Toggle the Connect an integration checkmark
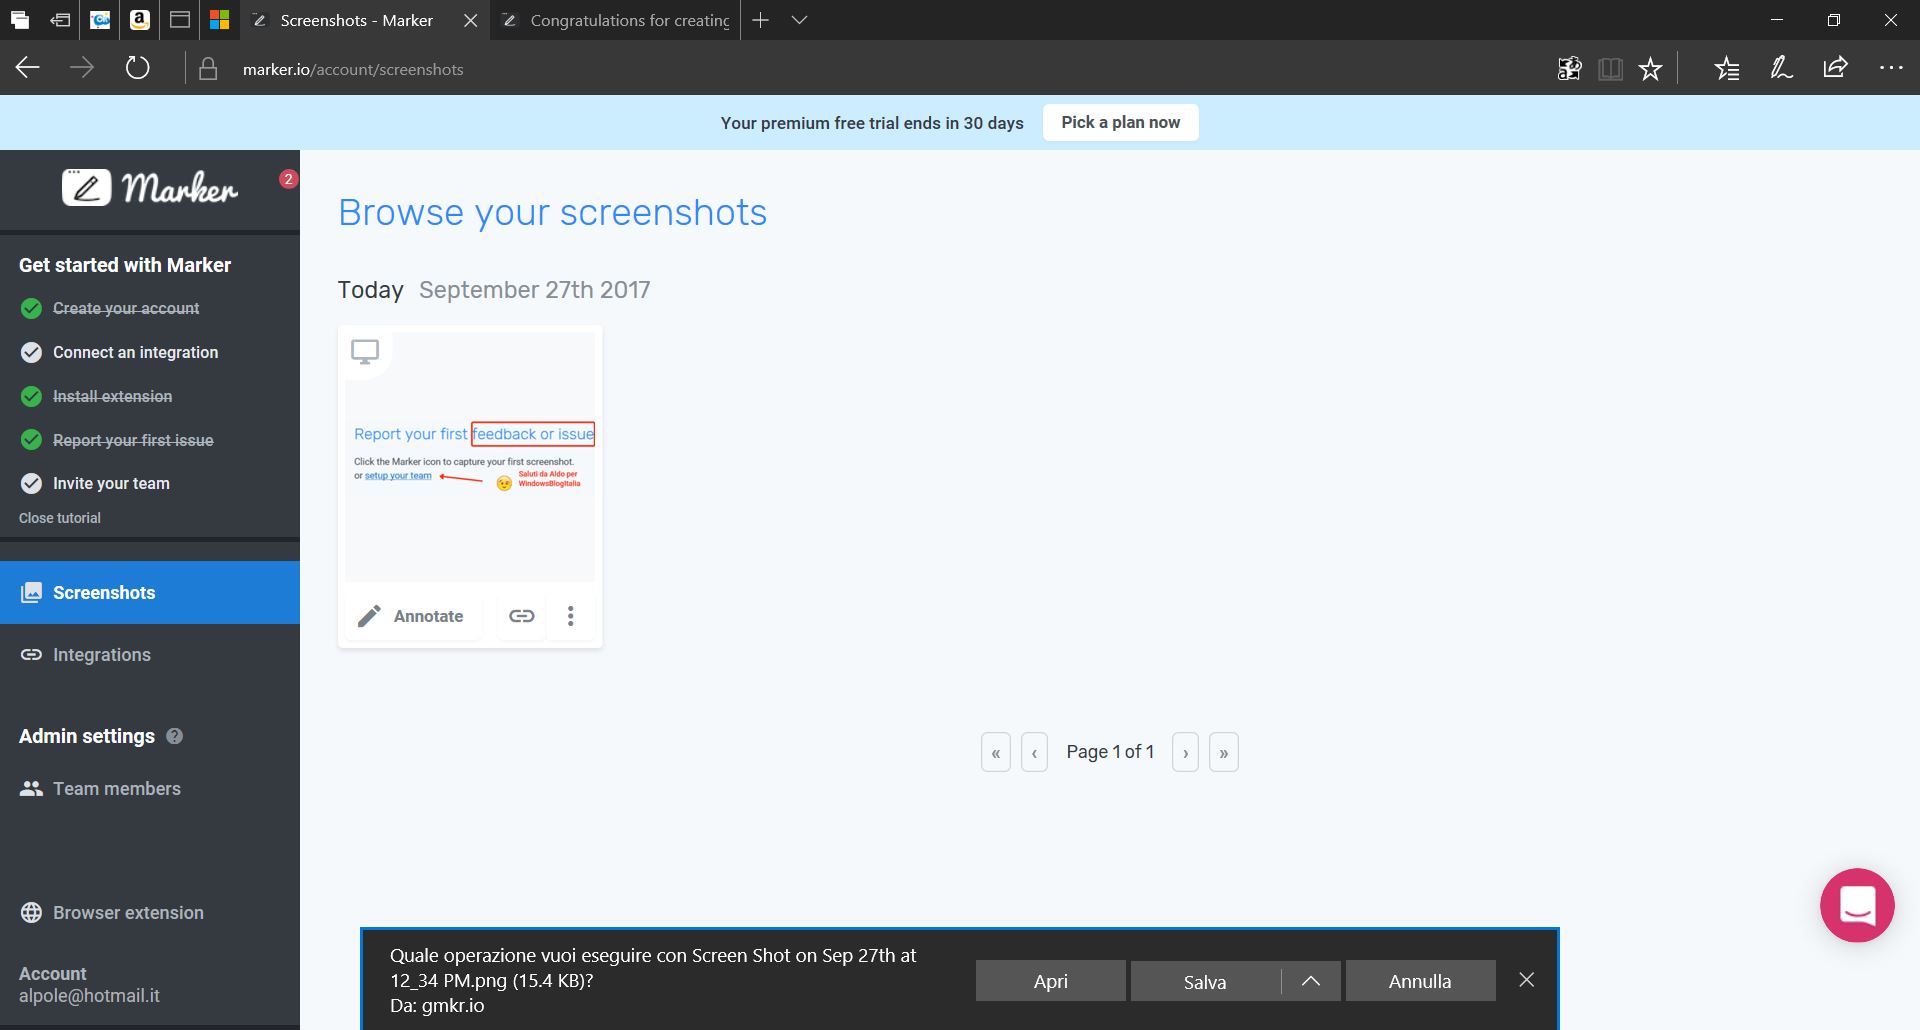 31,352
